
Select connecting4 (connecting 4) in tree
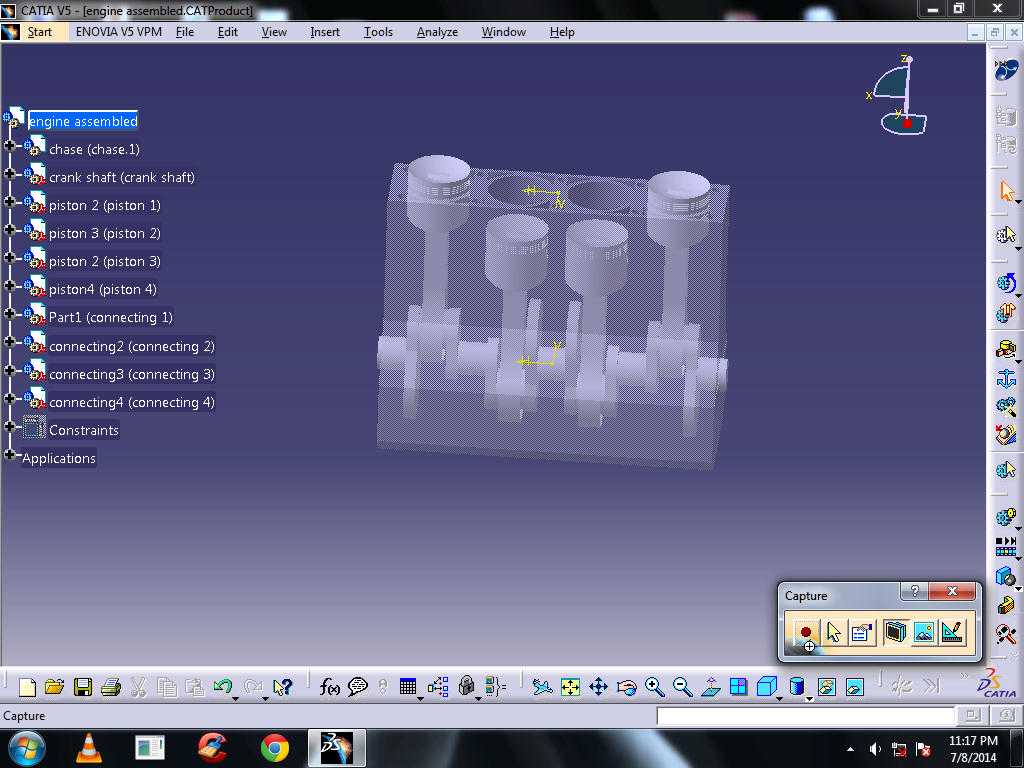[131, 402]
